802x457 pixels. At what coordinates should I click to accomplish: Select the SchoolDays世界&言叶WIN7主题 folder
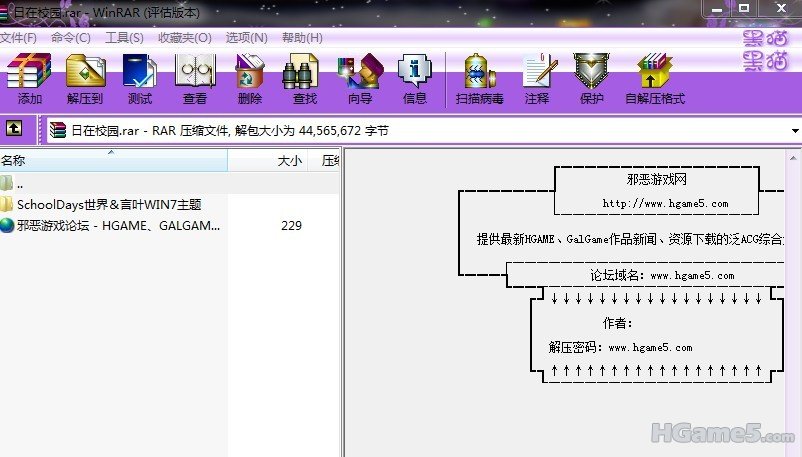109,204
